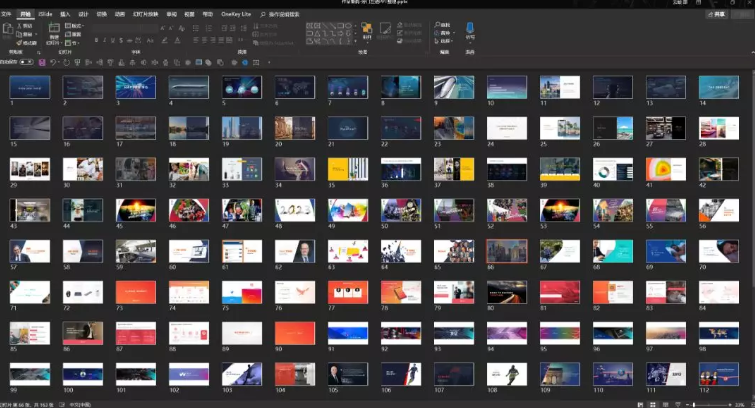Open the Layout dropdown
Image resolution: width=755 pixels, height=408 pixels.
tap(75, 26)
